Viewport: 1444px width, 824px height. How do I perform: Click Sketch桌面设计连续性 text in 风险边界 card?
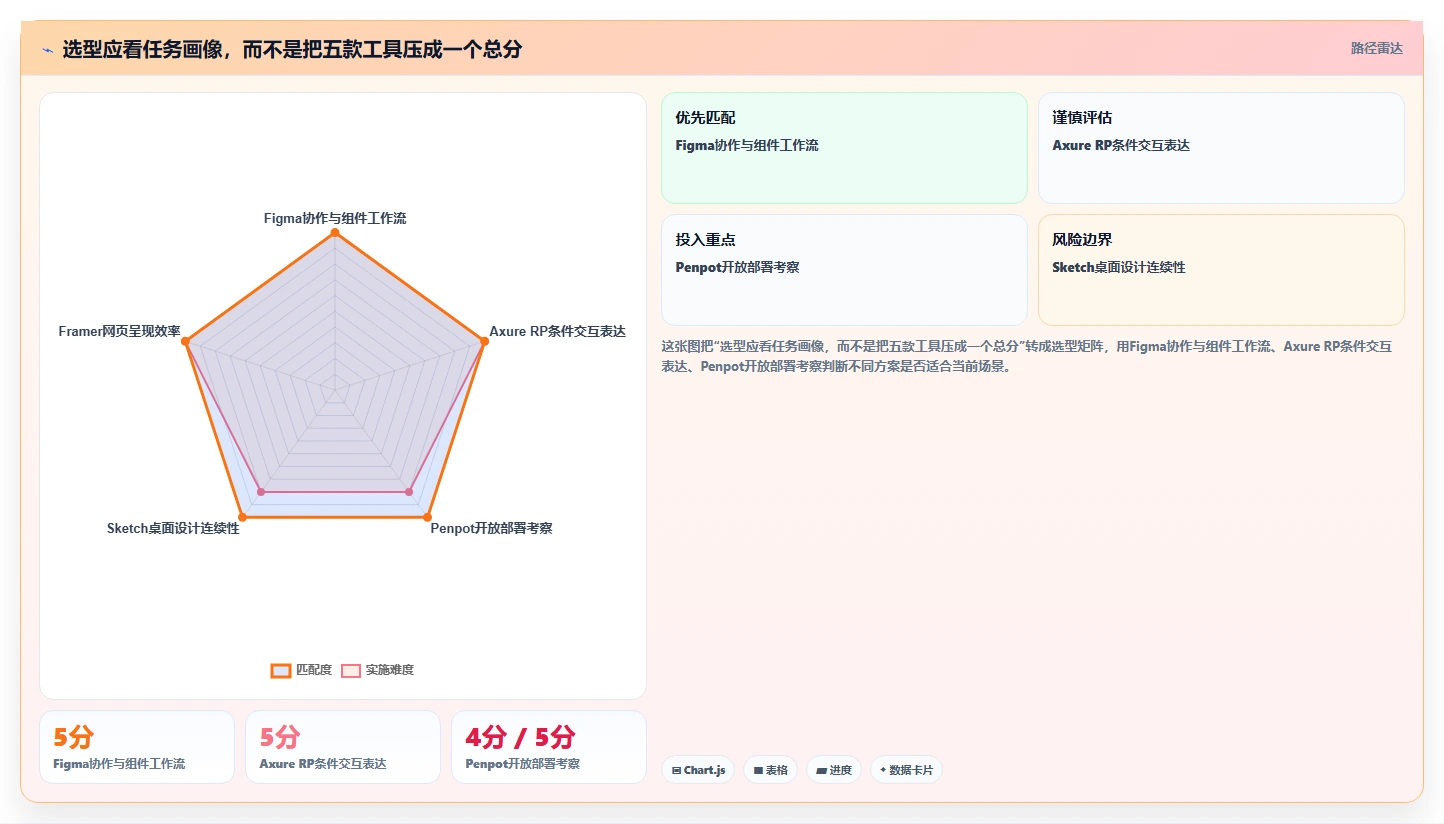click(x=1119, y=267)
